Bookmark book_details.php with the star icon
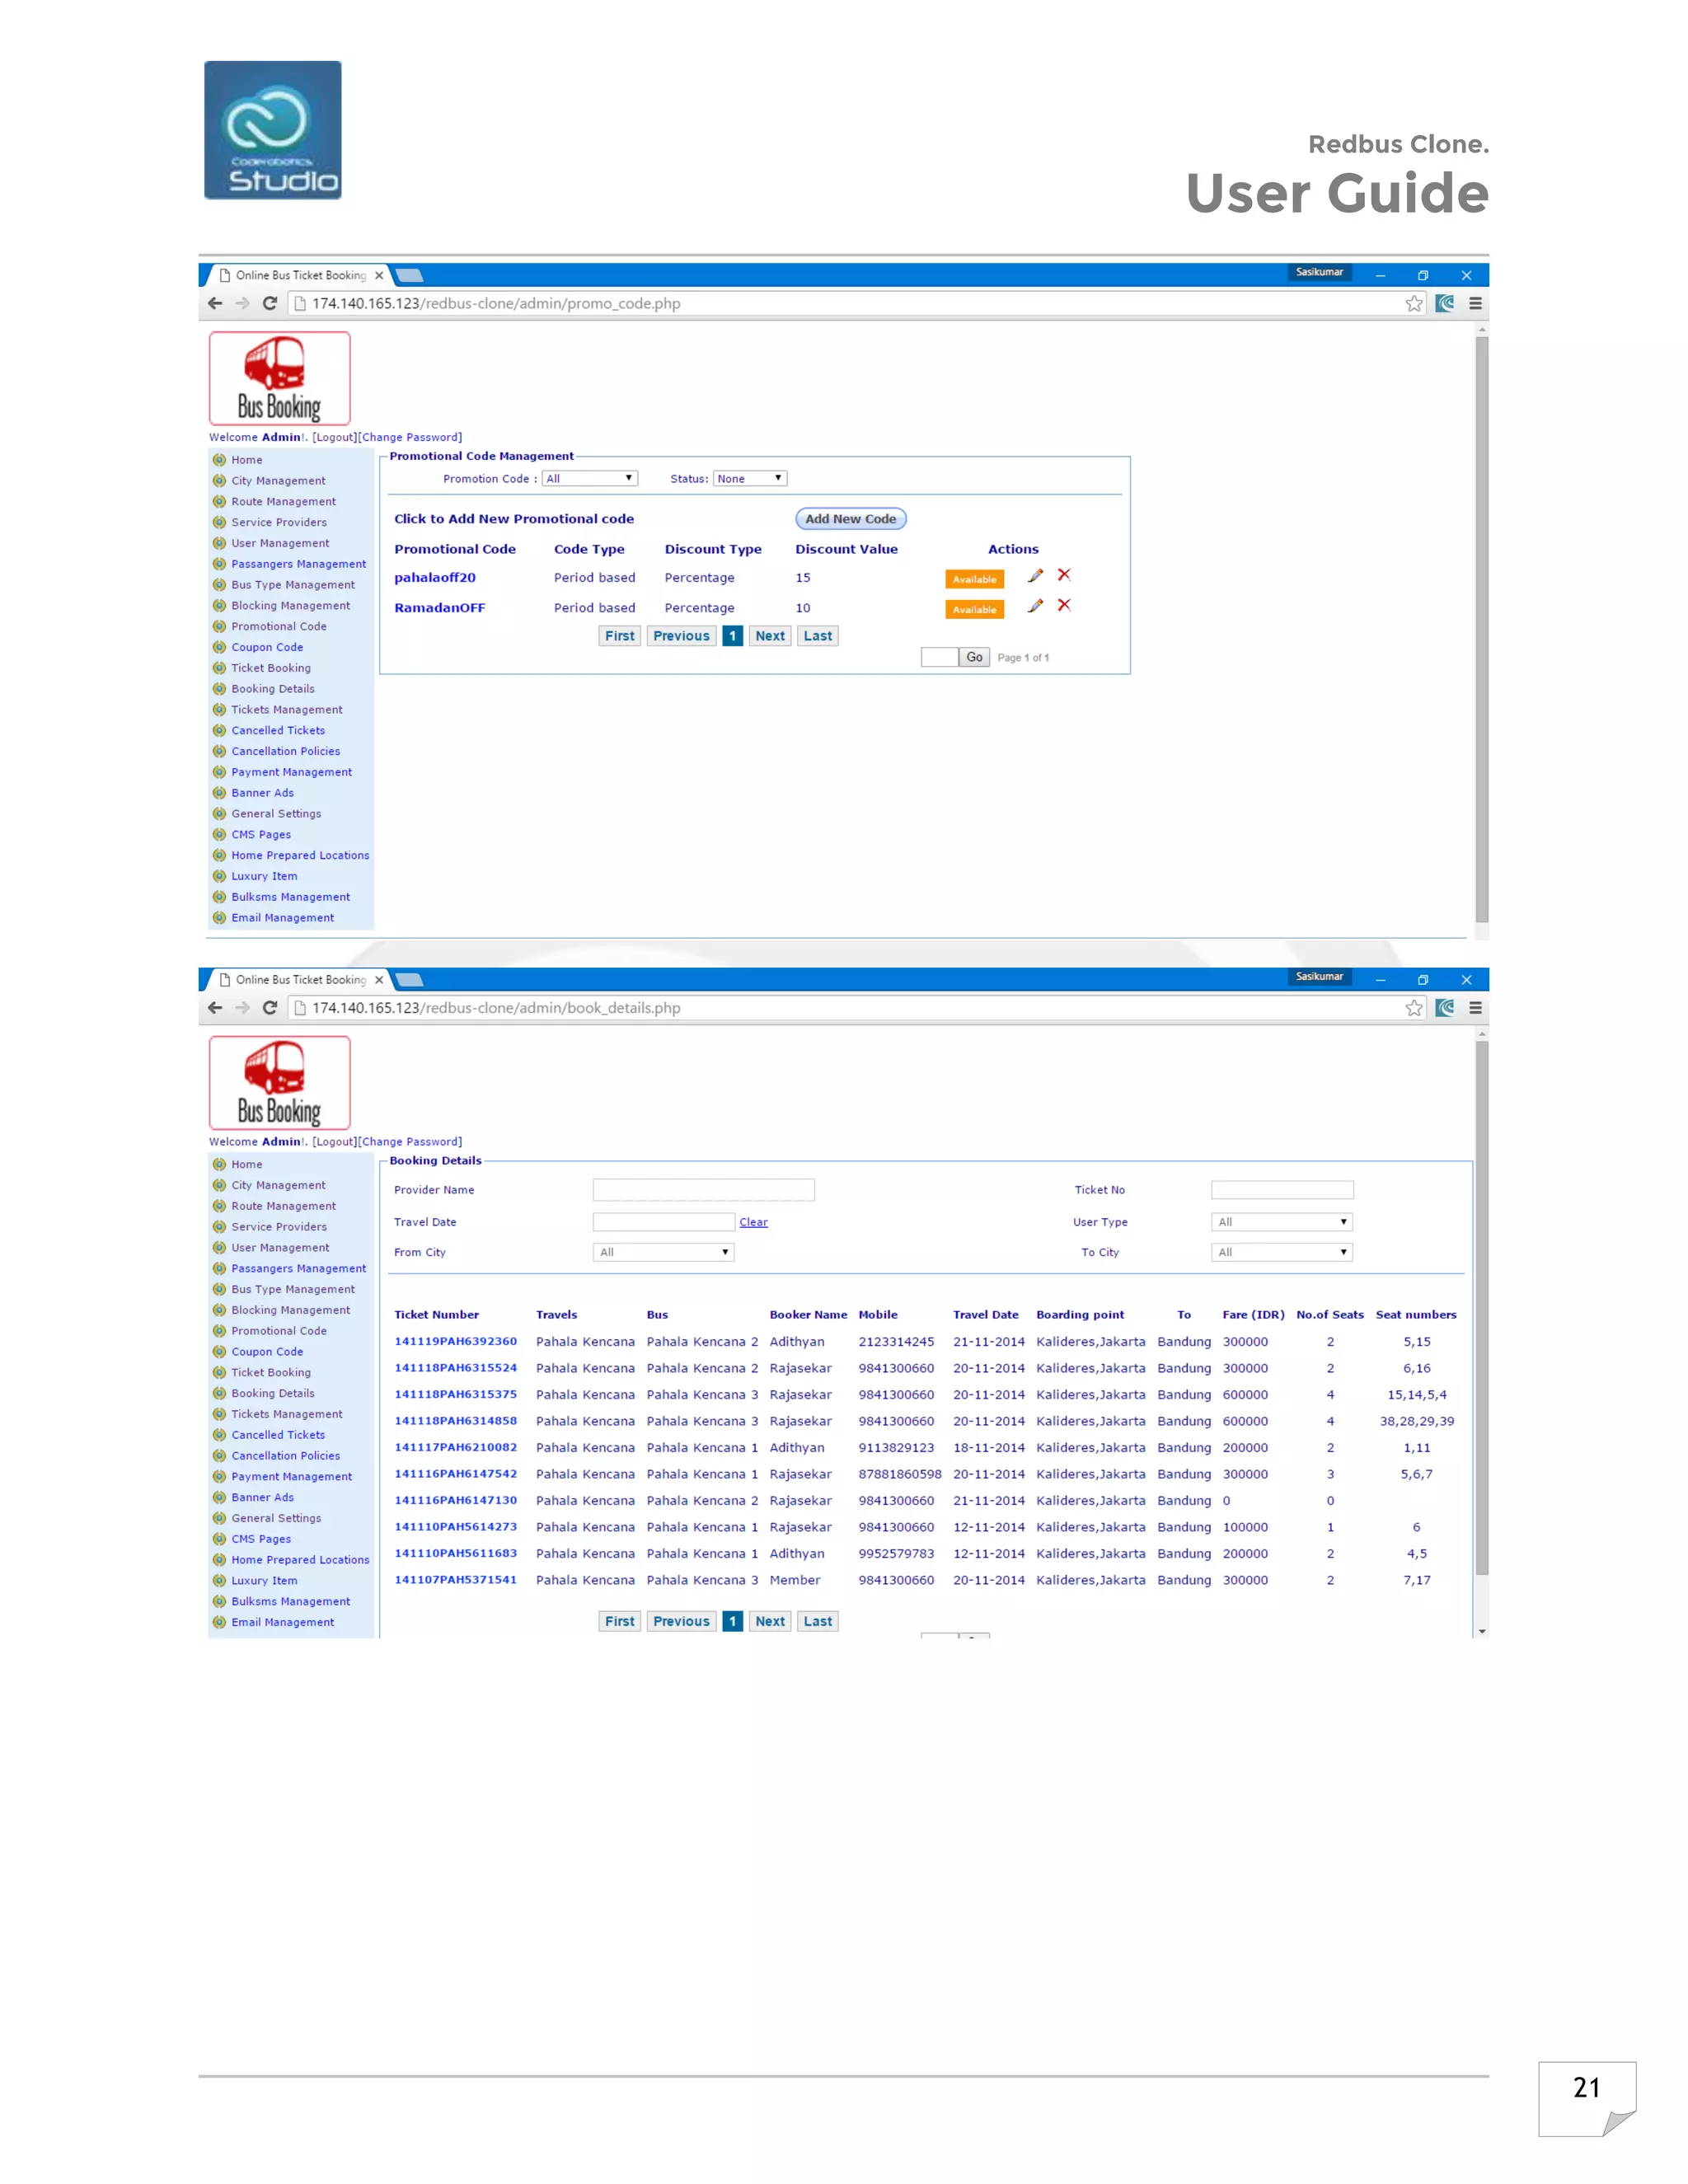This screenshot has width=1688, height=2184. point(1414,1008)
